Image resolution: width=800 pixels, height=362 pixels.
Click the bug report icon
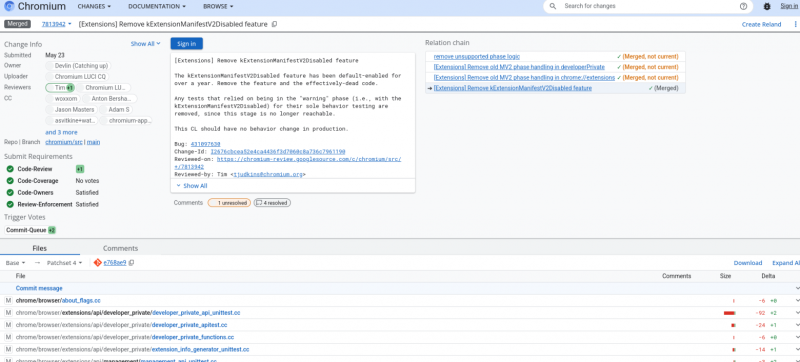click(767, 6)
